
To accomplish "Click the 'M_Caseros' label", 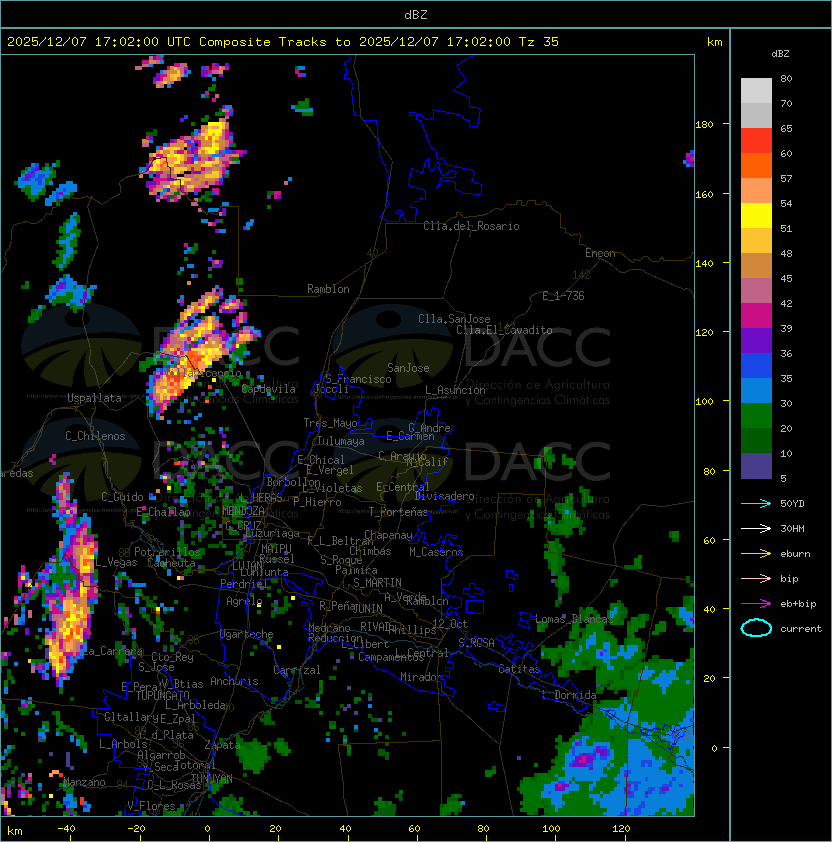I will 436,551.
